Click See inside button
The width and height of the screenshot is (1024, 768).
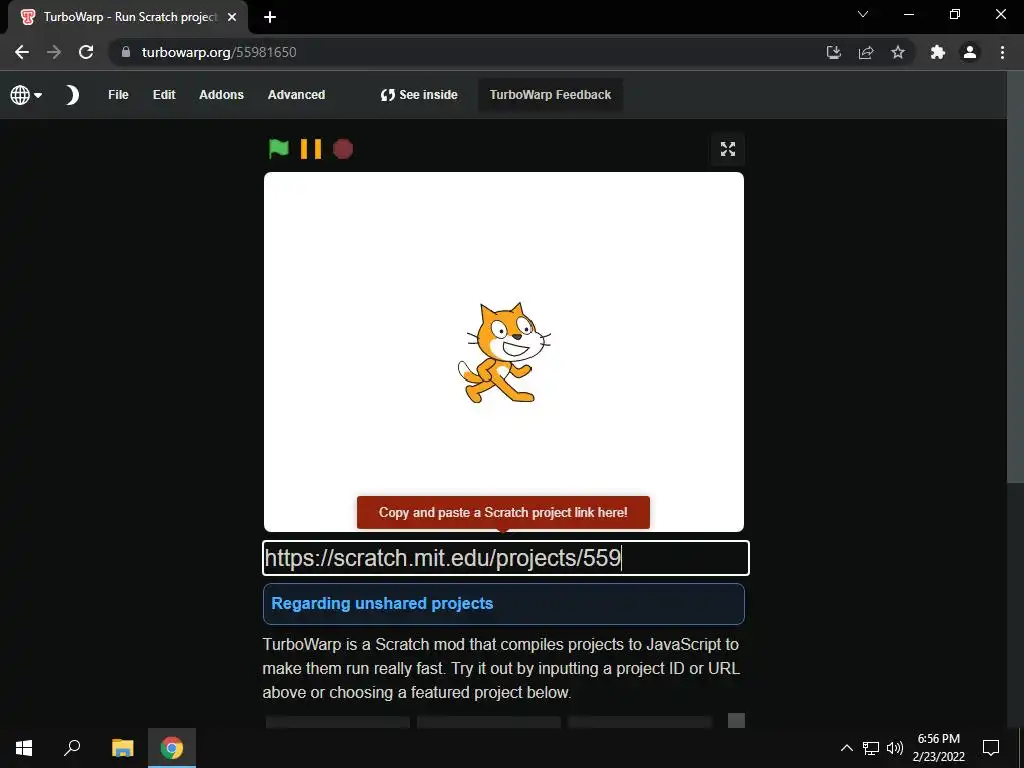coord(419,95)
